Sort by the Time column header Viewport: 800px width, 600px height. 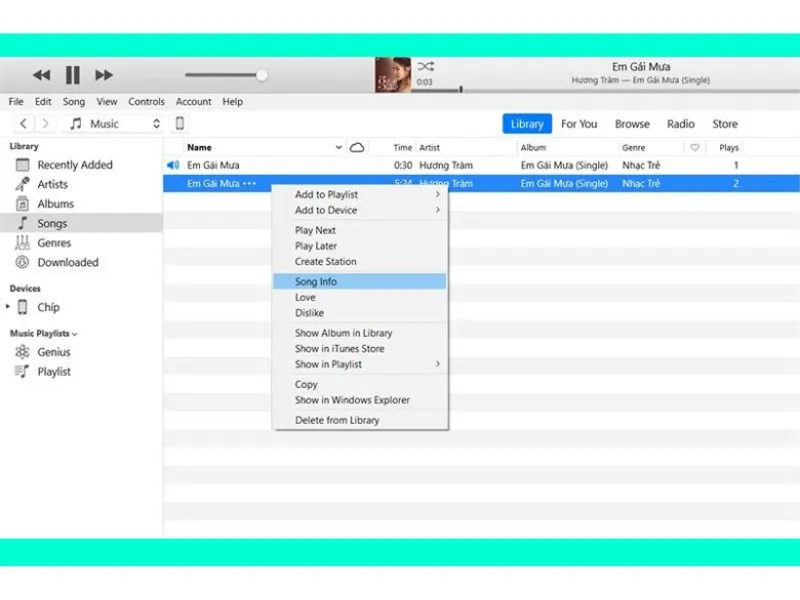click(x=403, y=147)
